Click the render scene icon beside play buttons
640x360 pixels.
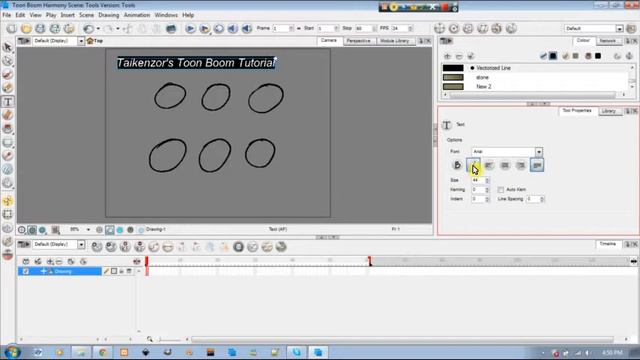(x=204, y=29)
